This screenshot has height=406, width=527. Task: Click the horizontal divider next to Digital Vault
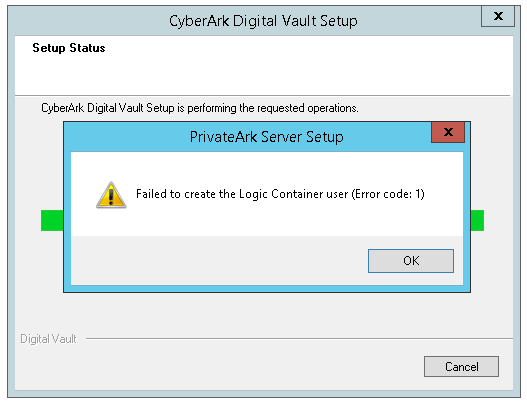pos(299,339)
